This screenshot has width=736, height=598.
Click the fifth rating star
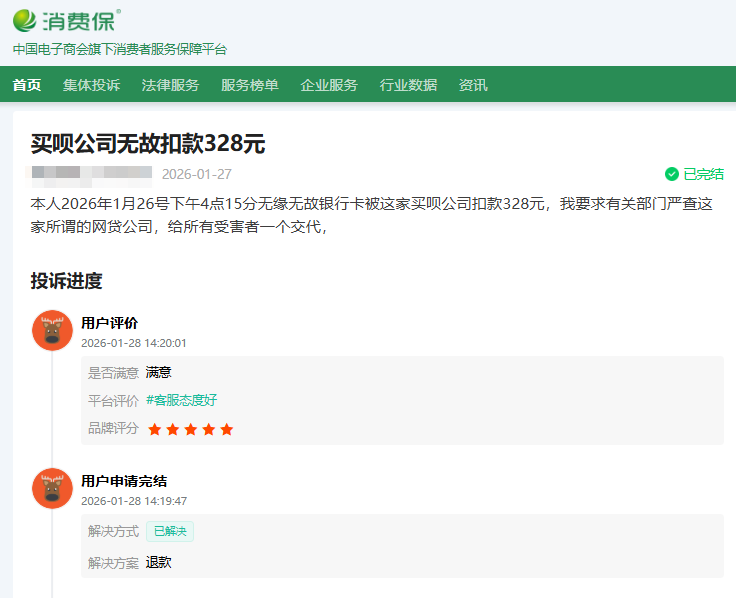(227, 429)
